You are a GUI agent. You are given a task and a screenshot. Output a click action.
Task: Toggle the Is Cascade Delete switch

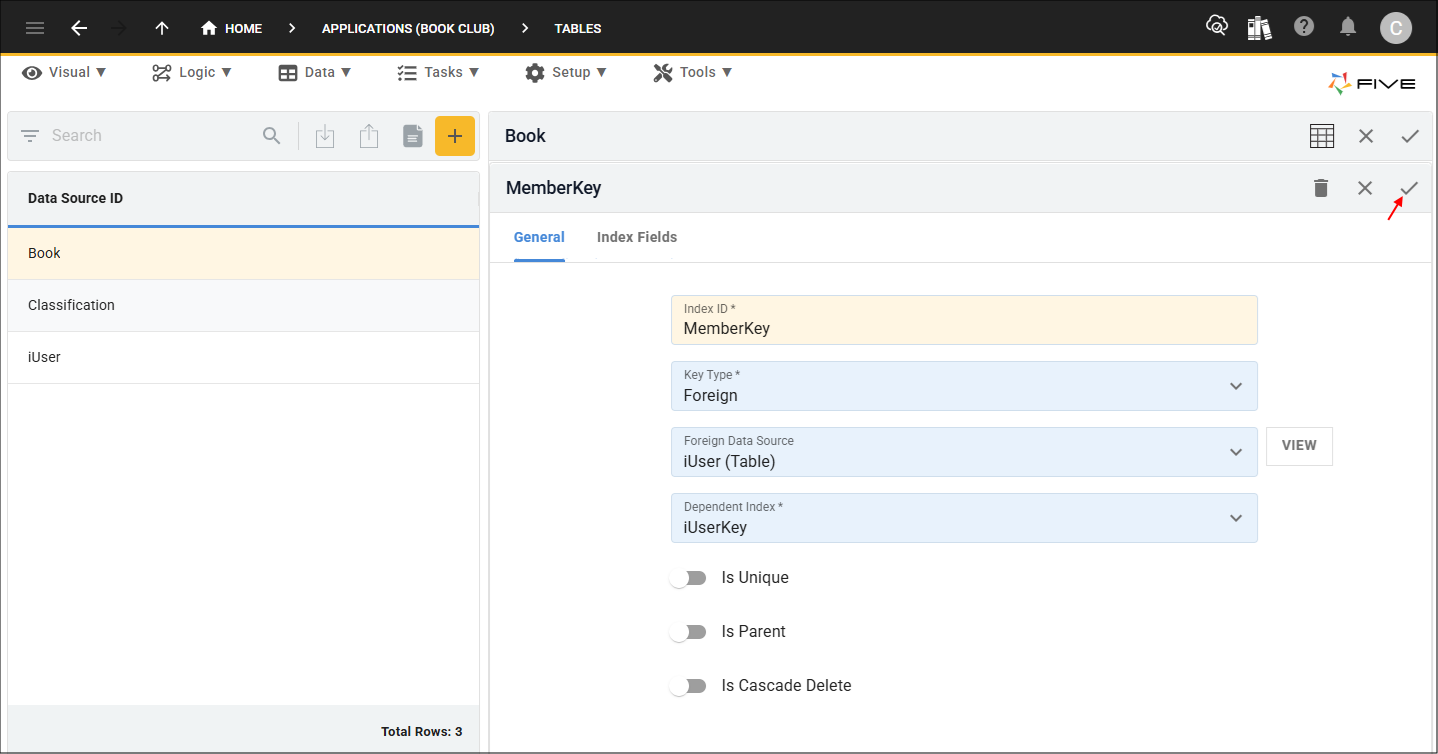[688, 686]
